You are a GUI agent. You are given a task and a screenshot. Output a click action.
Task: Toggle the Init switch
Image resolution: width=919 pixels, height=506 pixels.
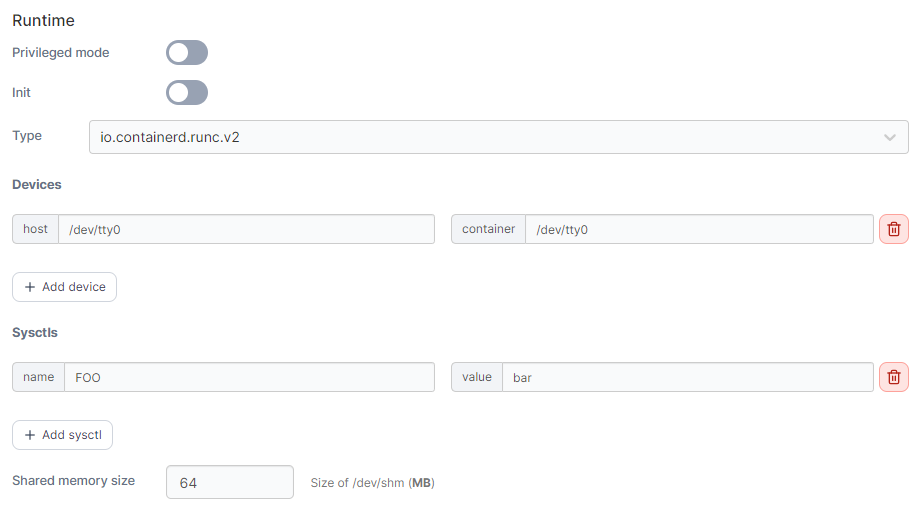point(187,93)
